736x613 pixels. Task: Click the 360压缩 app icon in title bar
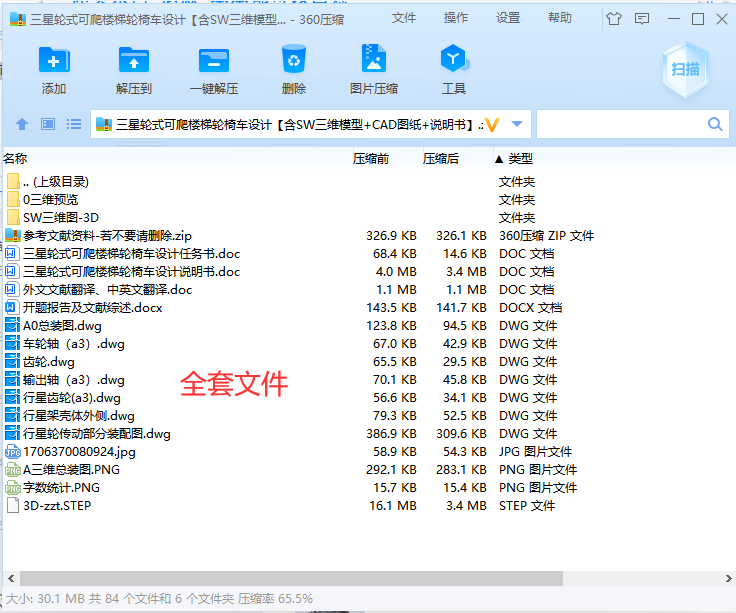point(18,19)
